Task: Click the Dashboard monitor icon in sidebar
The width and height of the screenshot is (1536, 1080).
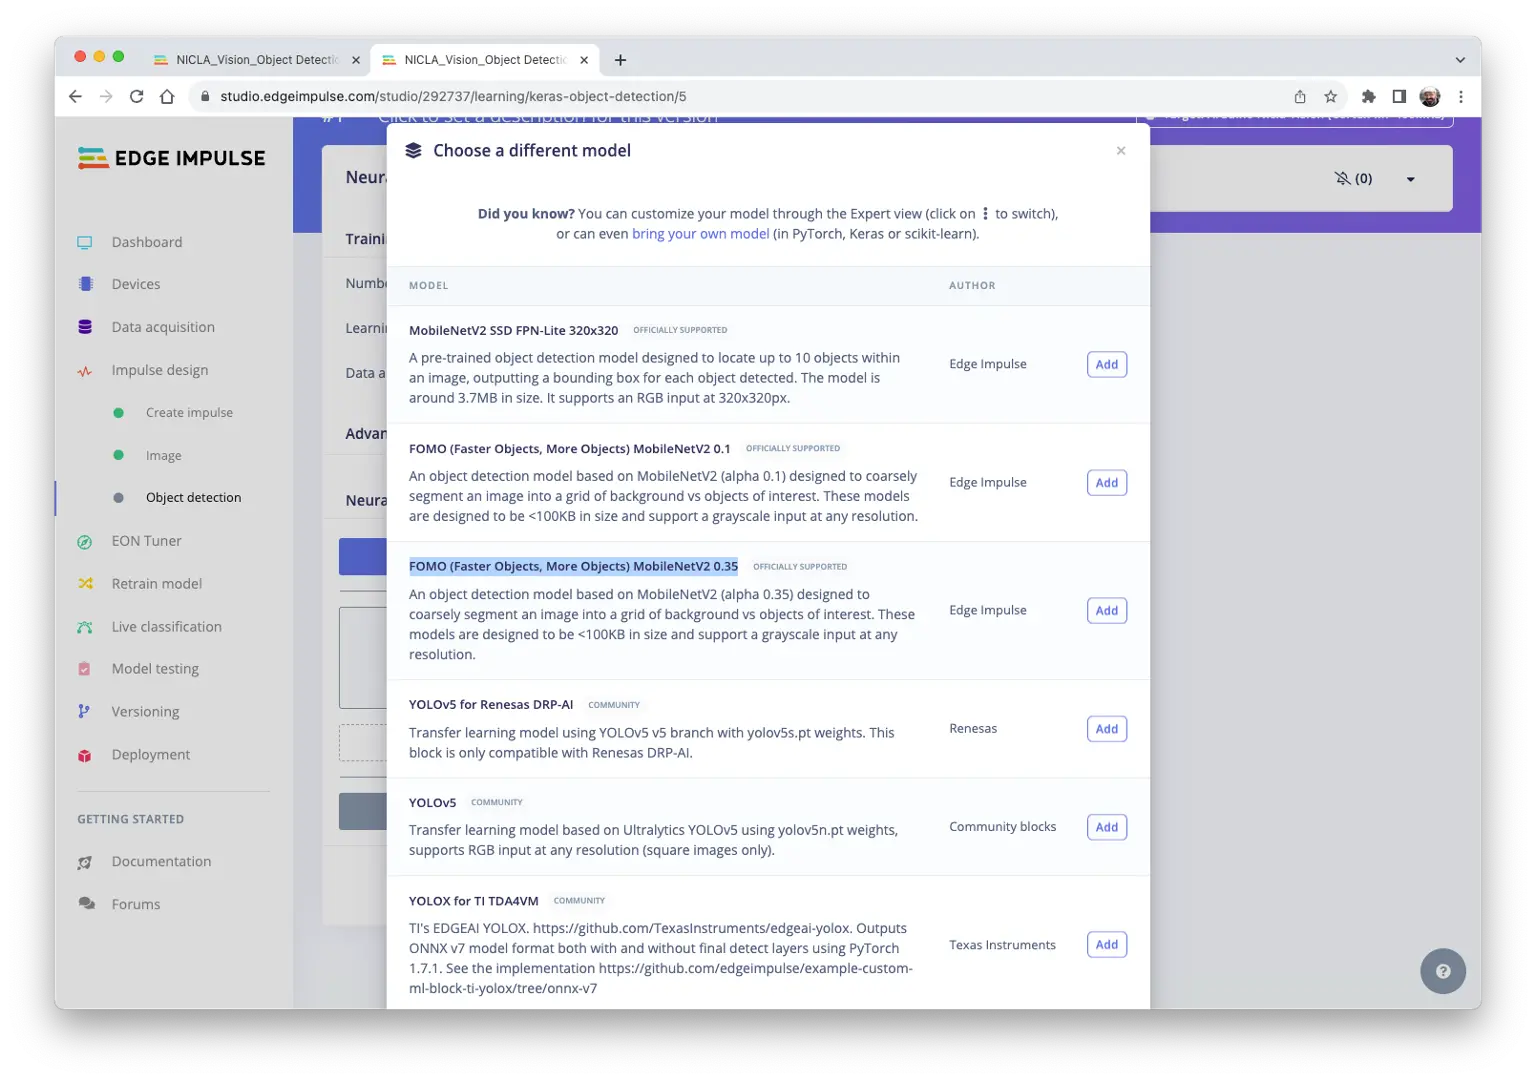Action: [85, 242]
